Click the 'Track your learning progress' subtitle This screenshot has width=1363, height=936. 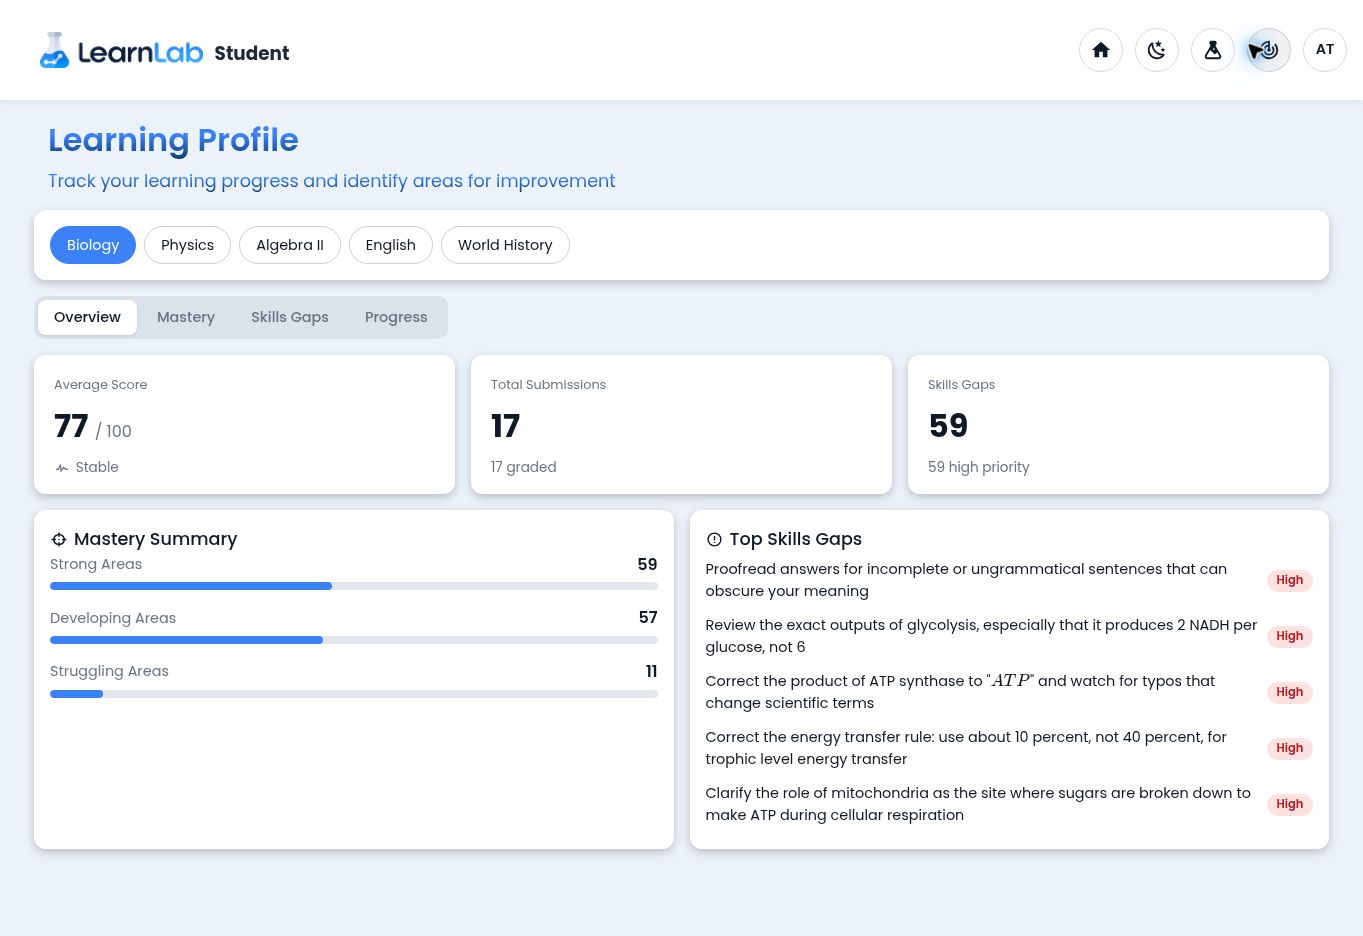(x=331, y=181)
